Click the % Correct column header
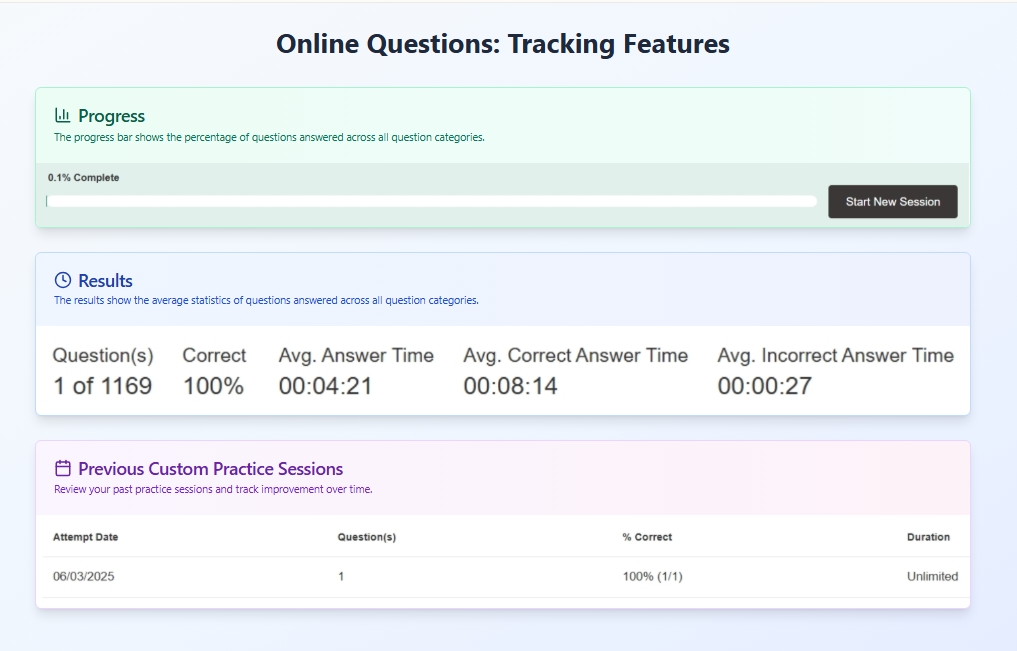The height and width of the screenshot is (651, 1017). (647, 537)
